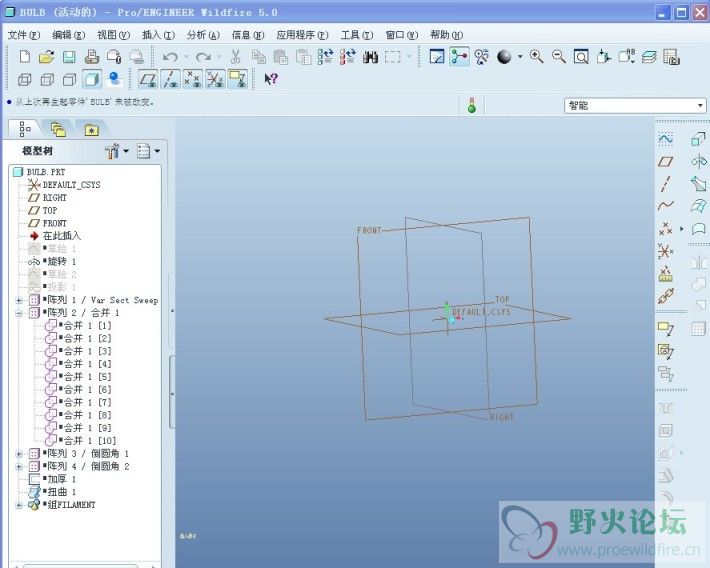Click the Zoom Out magnifier

(x=559, y=57)
